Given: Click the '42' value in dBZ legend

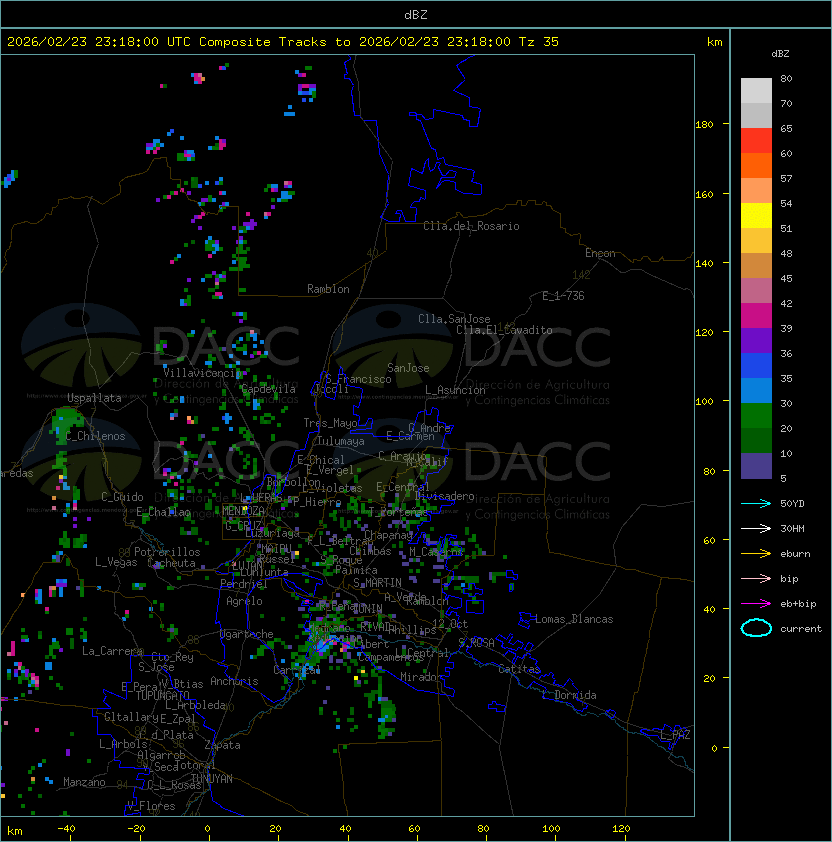Looking at the screenshot, I should pyautogui.click(x=786, y=303).
